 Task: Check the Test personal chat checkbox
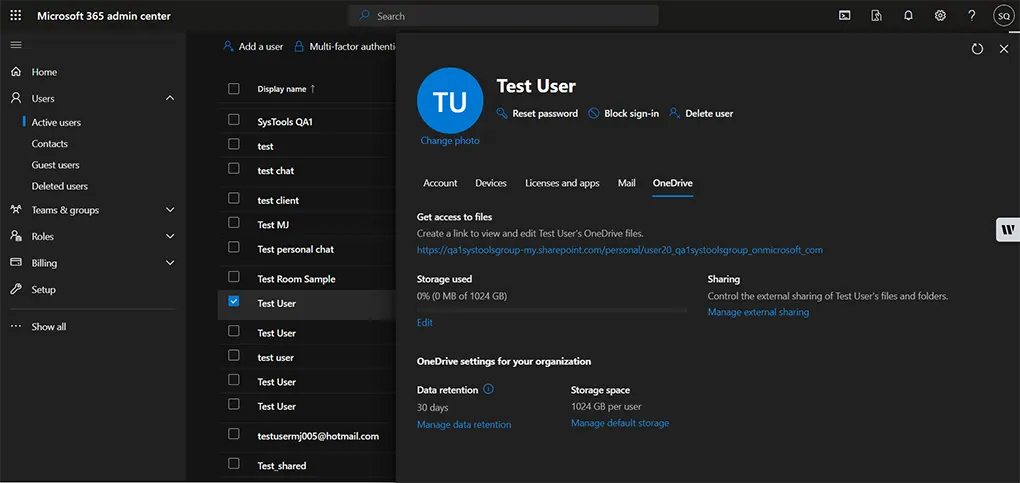coord(234,247)
